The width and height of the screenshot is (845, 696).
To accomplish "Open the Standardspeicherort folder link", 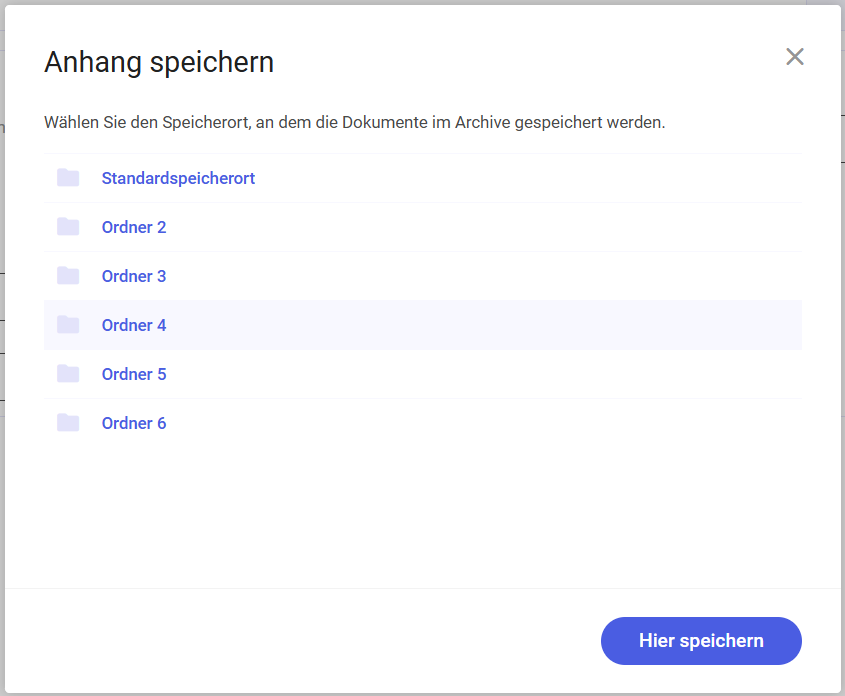I will (178, 178).
